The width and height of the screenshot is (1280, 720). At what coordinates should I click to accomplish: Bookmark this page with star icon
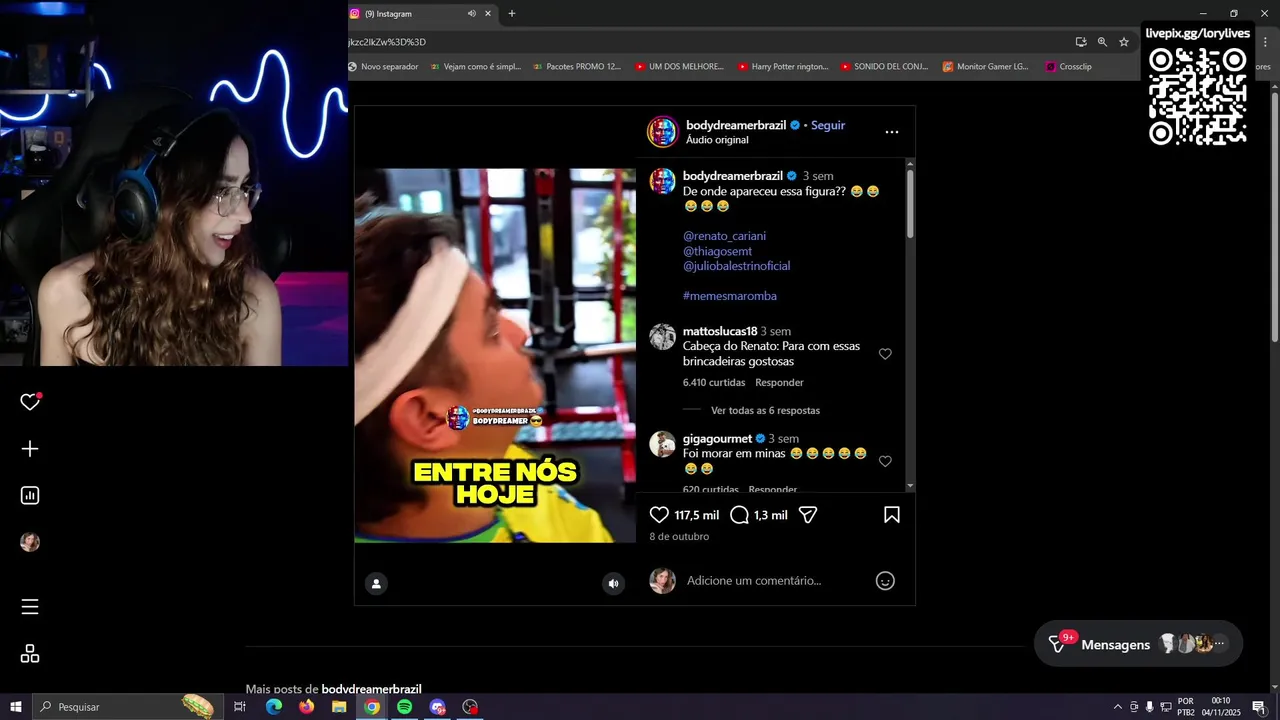coord(1124,42)
